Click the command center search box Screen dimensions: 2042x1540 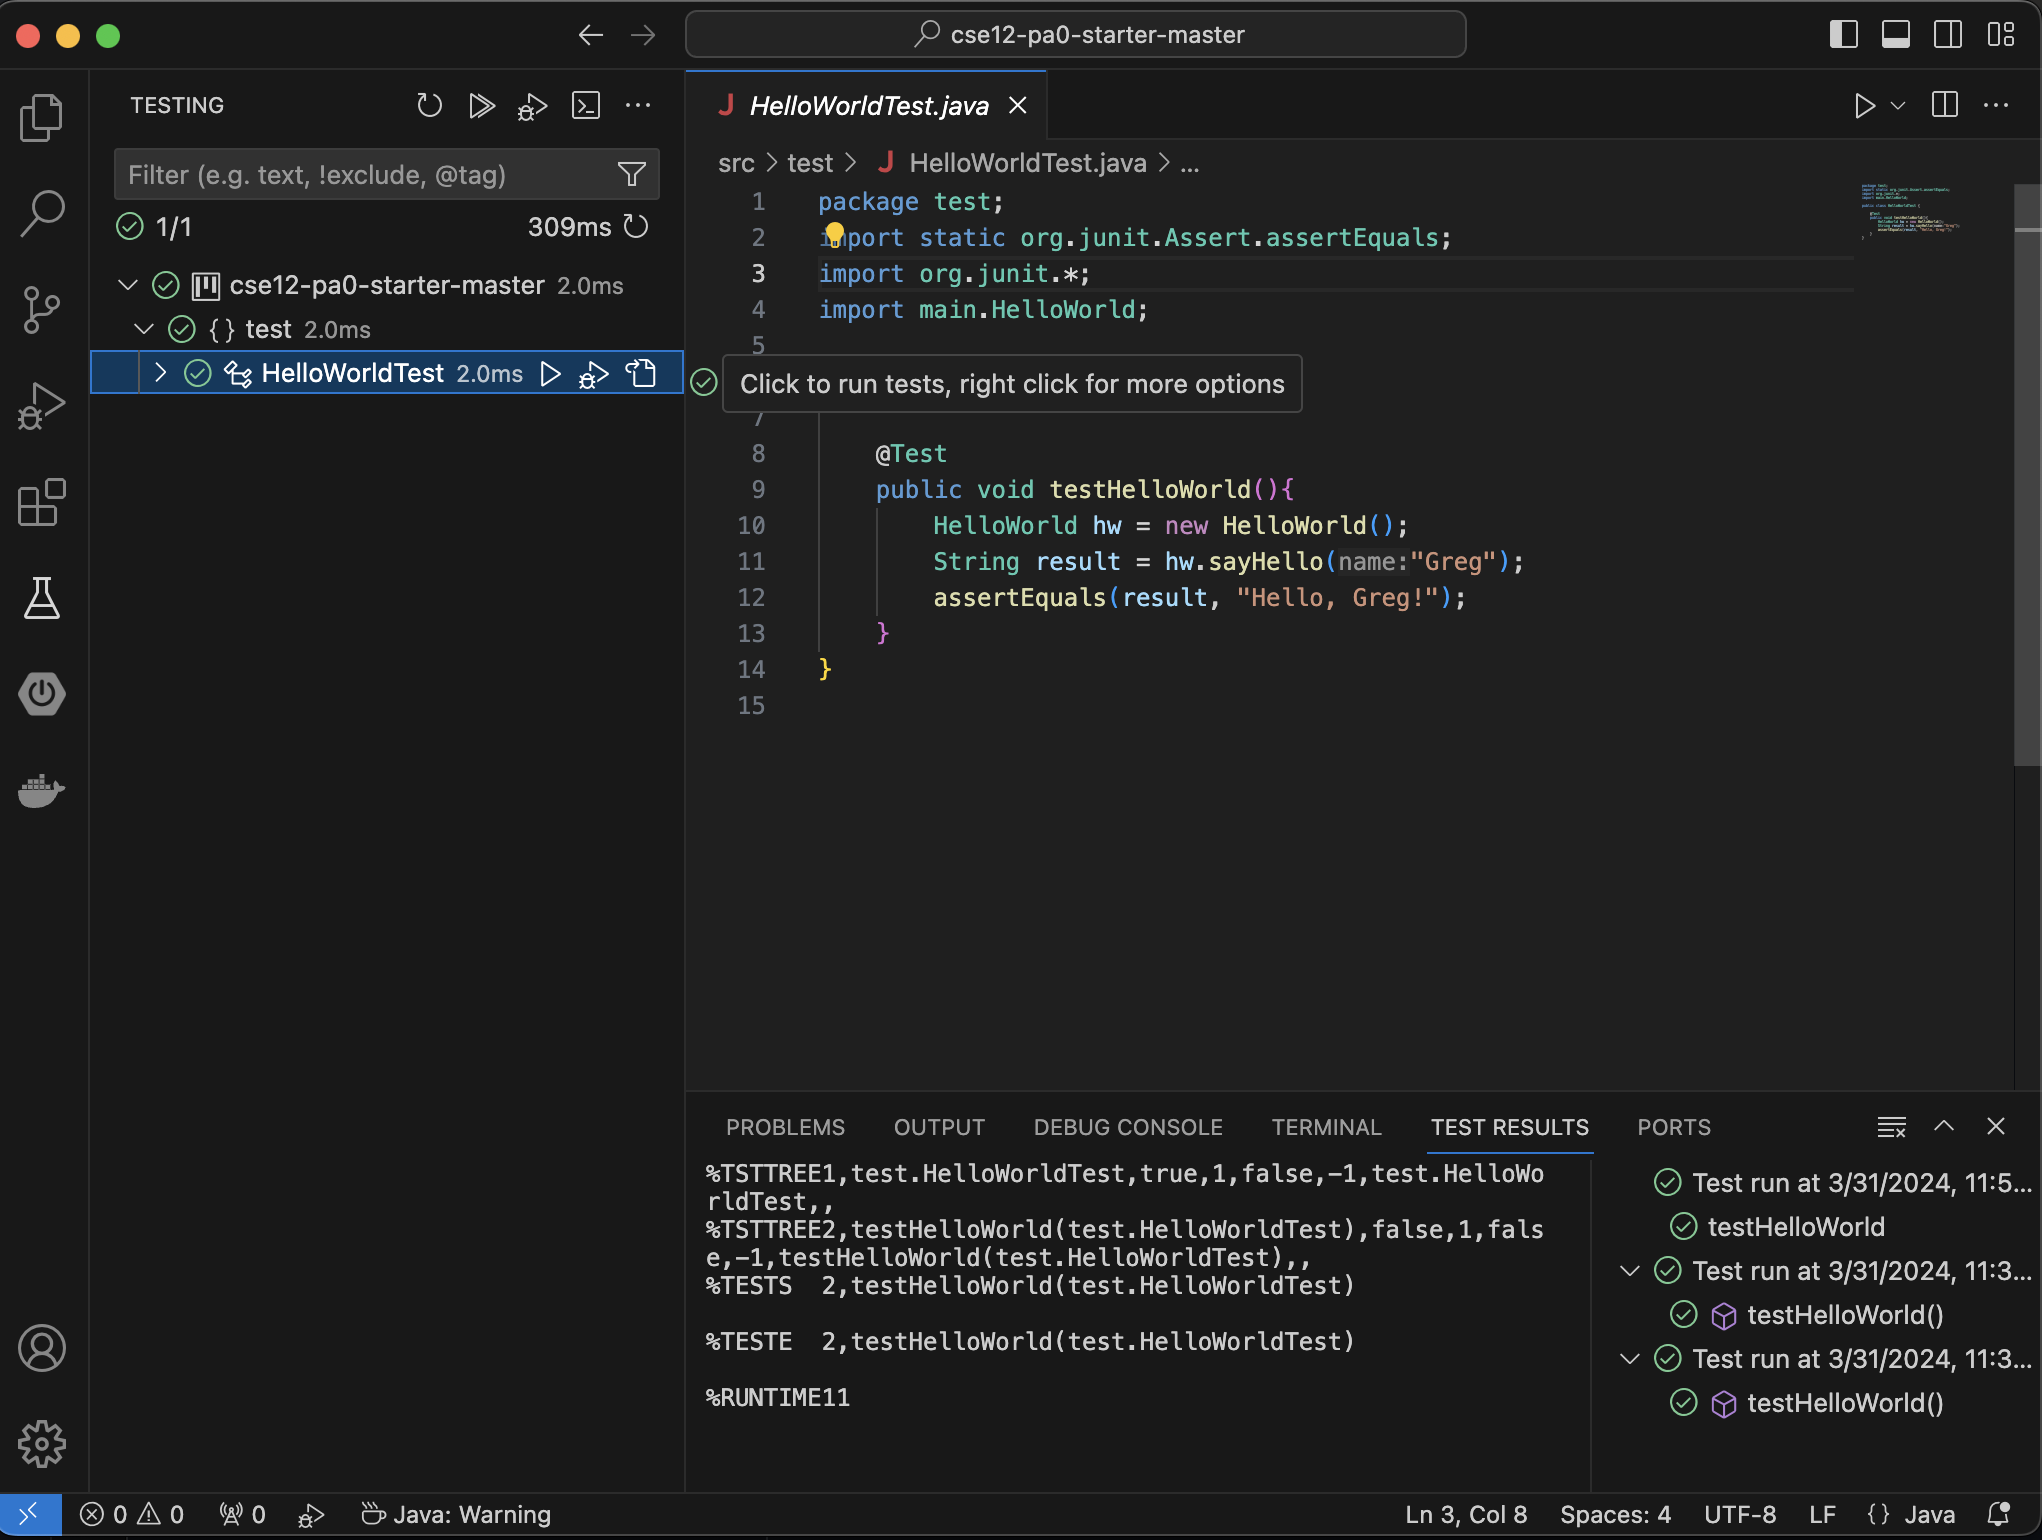tap(1075, 35)
